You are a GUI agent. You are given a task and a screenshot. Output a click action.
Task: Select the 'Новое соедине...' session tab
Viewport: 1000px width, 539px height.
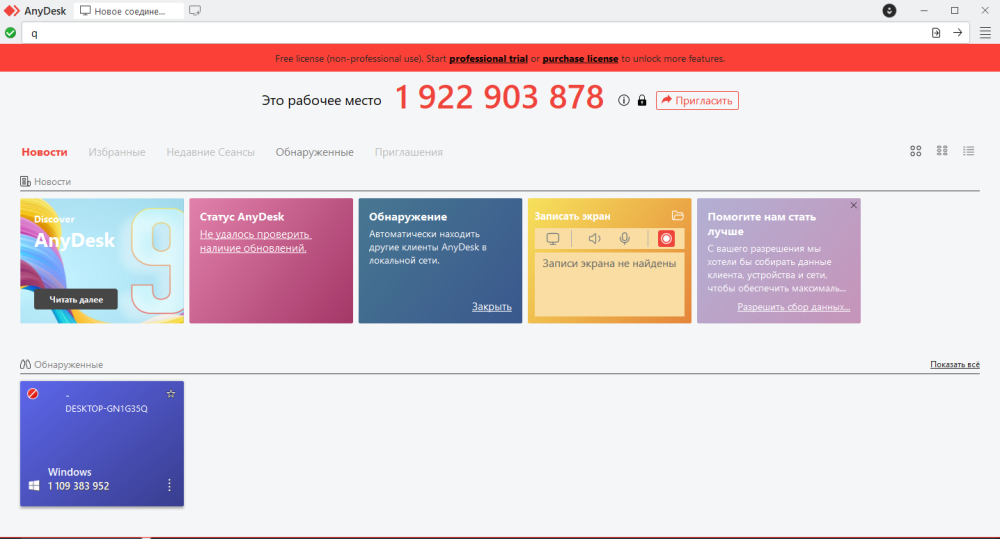point(128,11)
